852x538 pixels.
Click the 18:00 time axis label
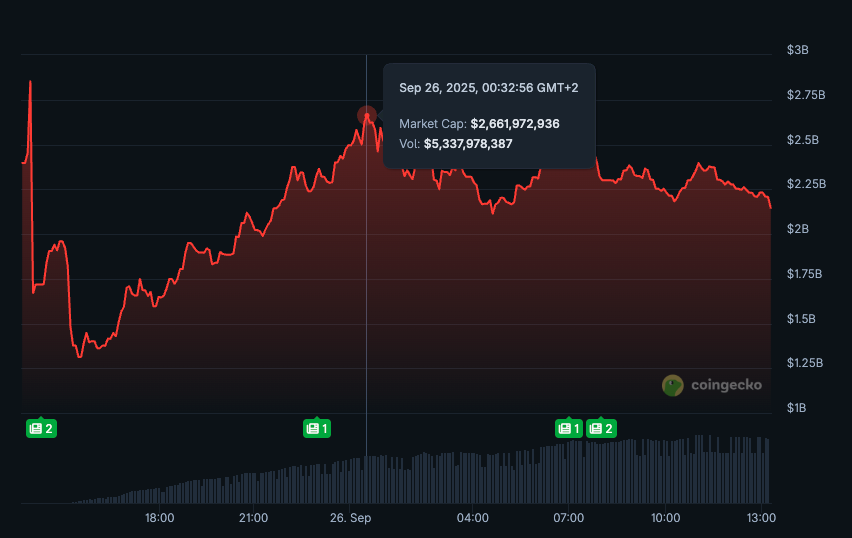tap(160, 518)
